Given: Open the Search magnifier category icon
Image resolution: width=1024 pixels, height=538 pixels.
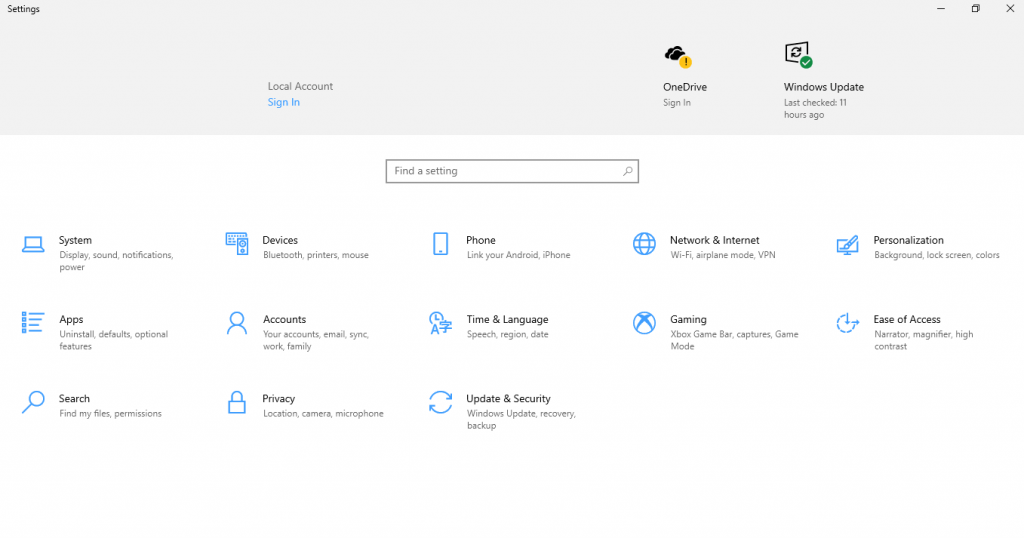Looking at the screenshot, I should tap(33, 402).
